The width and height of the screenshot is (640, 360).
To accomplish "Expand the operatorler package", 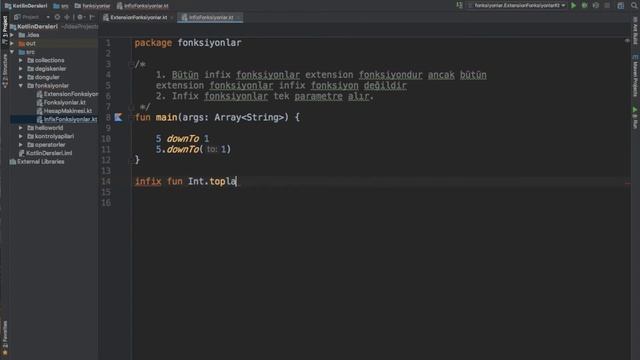I will tap(21, 145).
